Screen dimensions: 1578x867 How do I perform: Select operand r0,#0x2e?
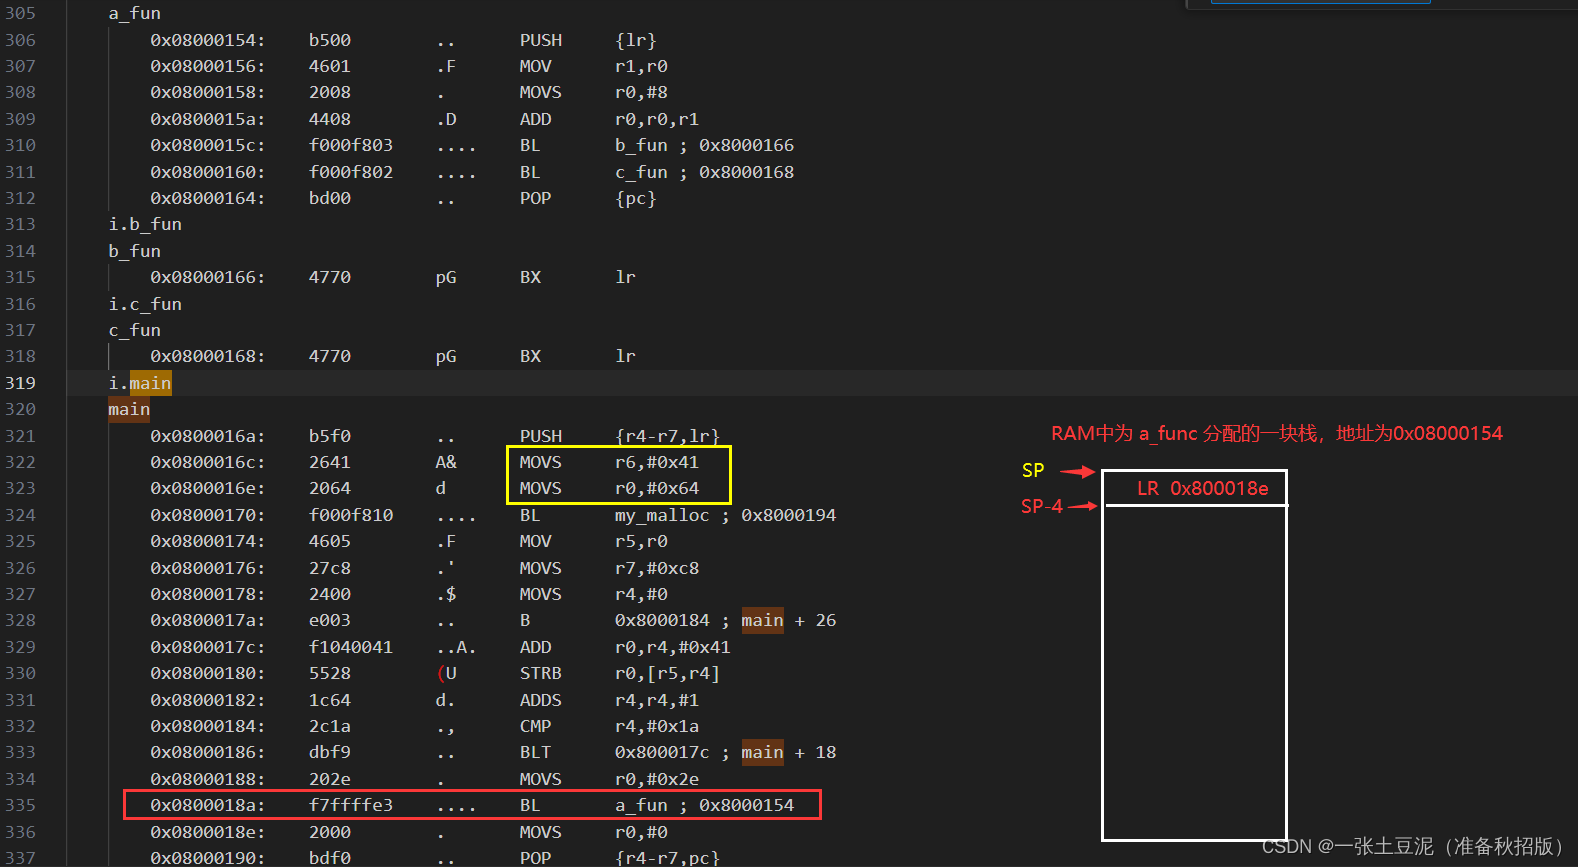pos(657,779)
